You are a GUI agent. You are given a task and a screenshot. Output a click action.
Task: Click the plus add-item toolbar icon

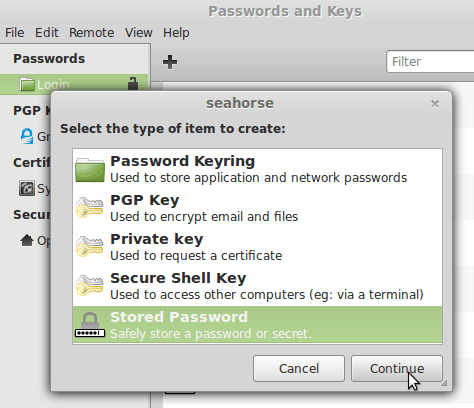[170, 62]
